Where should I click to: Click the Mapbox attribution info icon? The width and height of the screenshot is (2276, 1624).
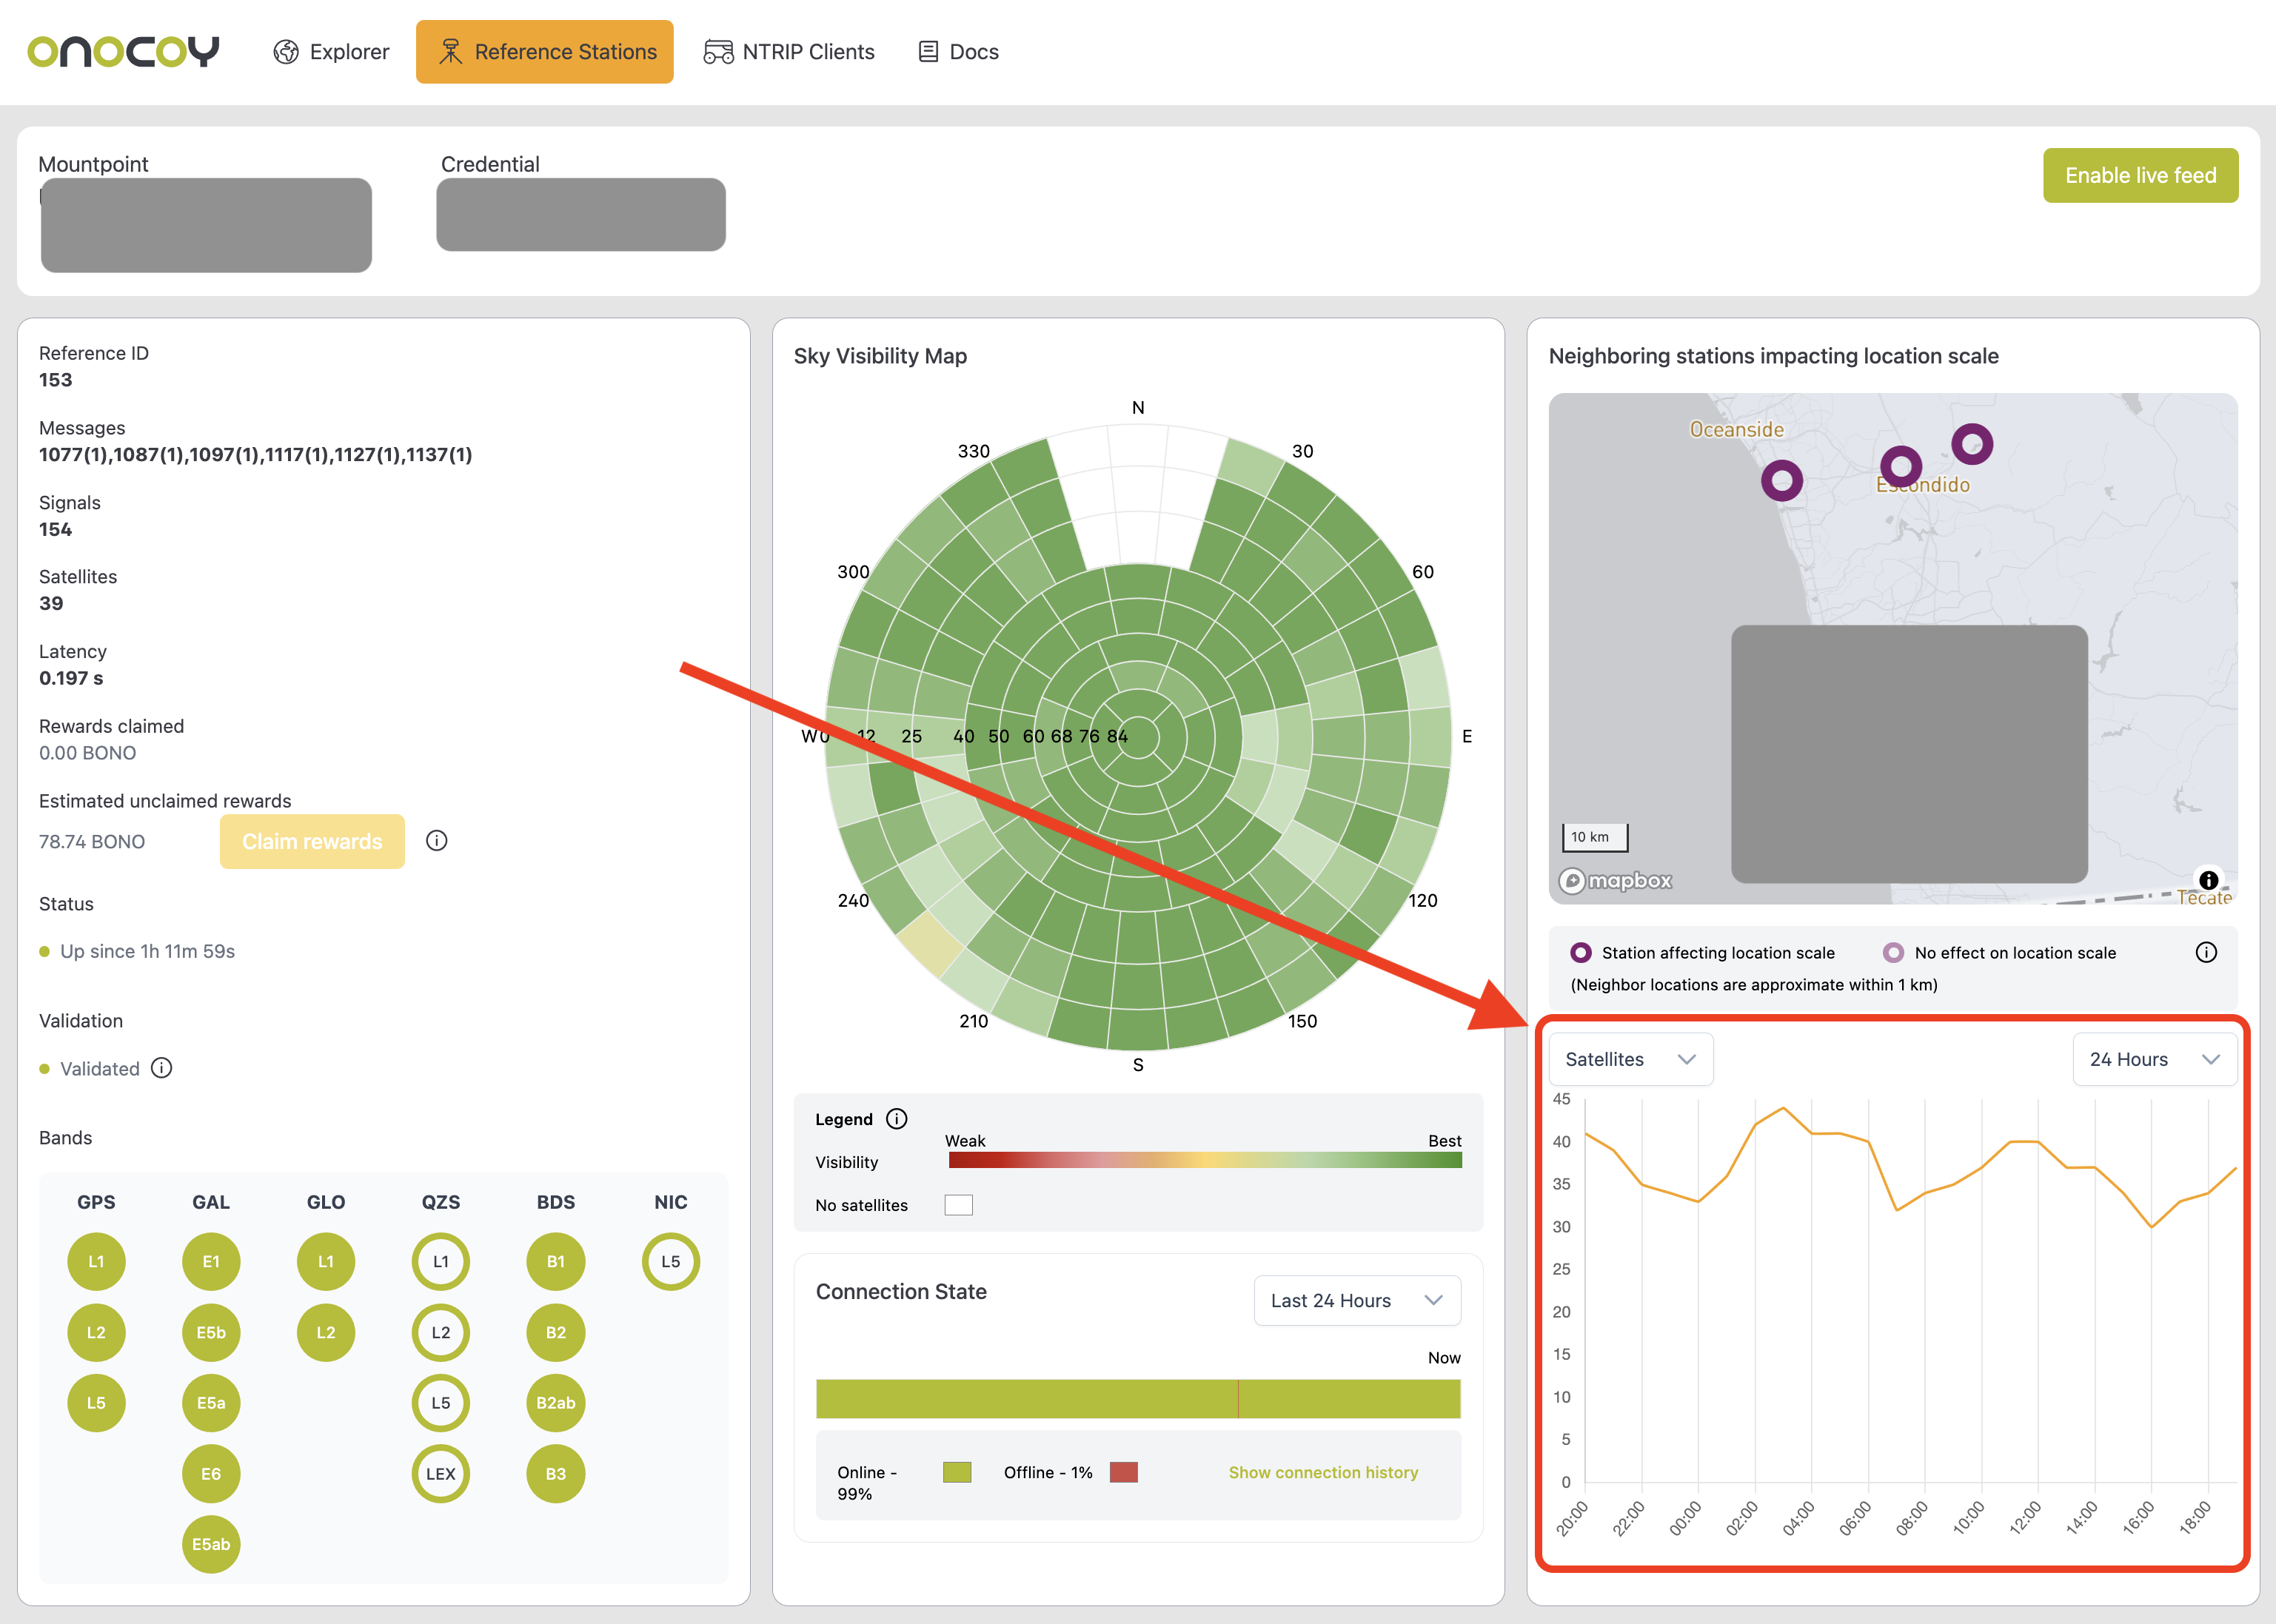click(x=2208, y=880)
